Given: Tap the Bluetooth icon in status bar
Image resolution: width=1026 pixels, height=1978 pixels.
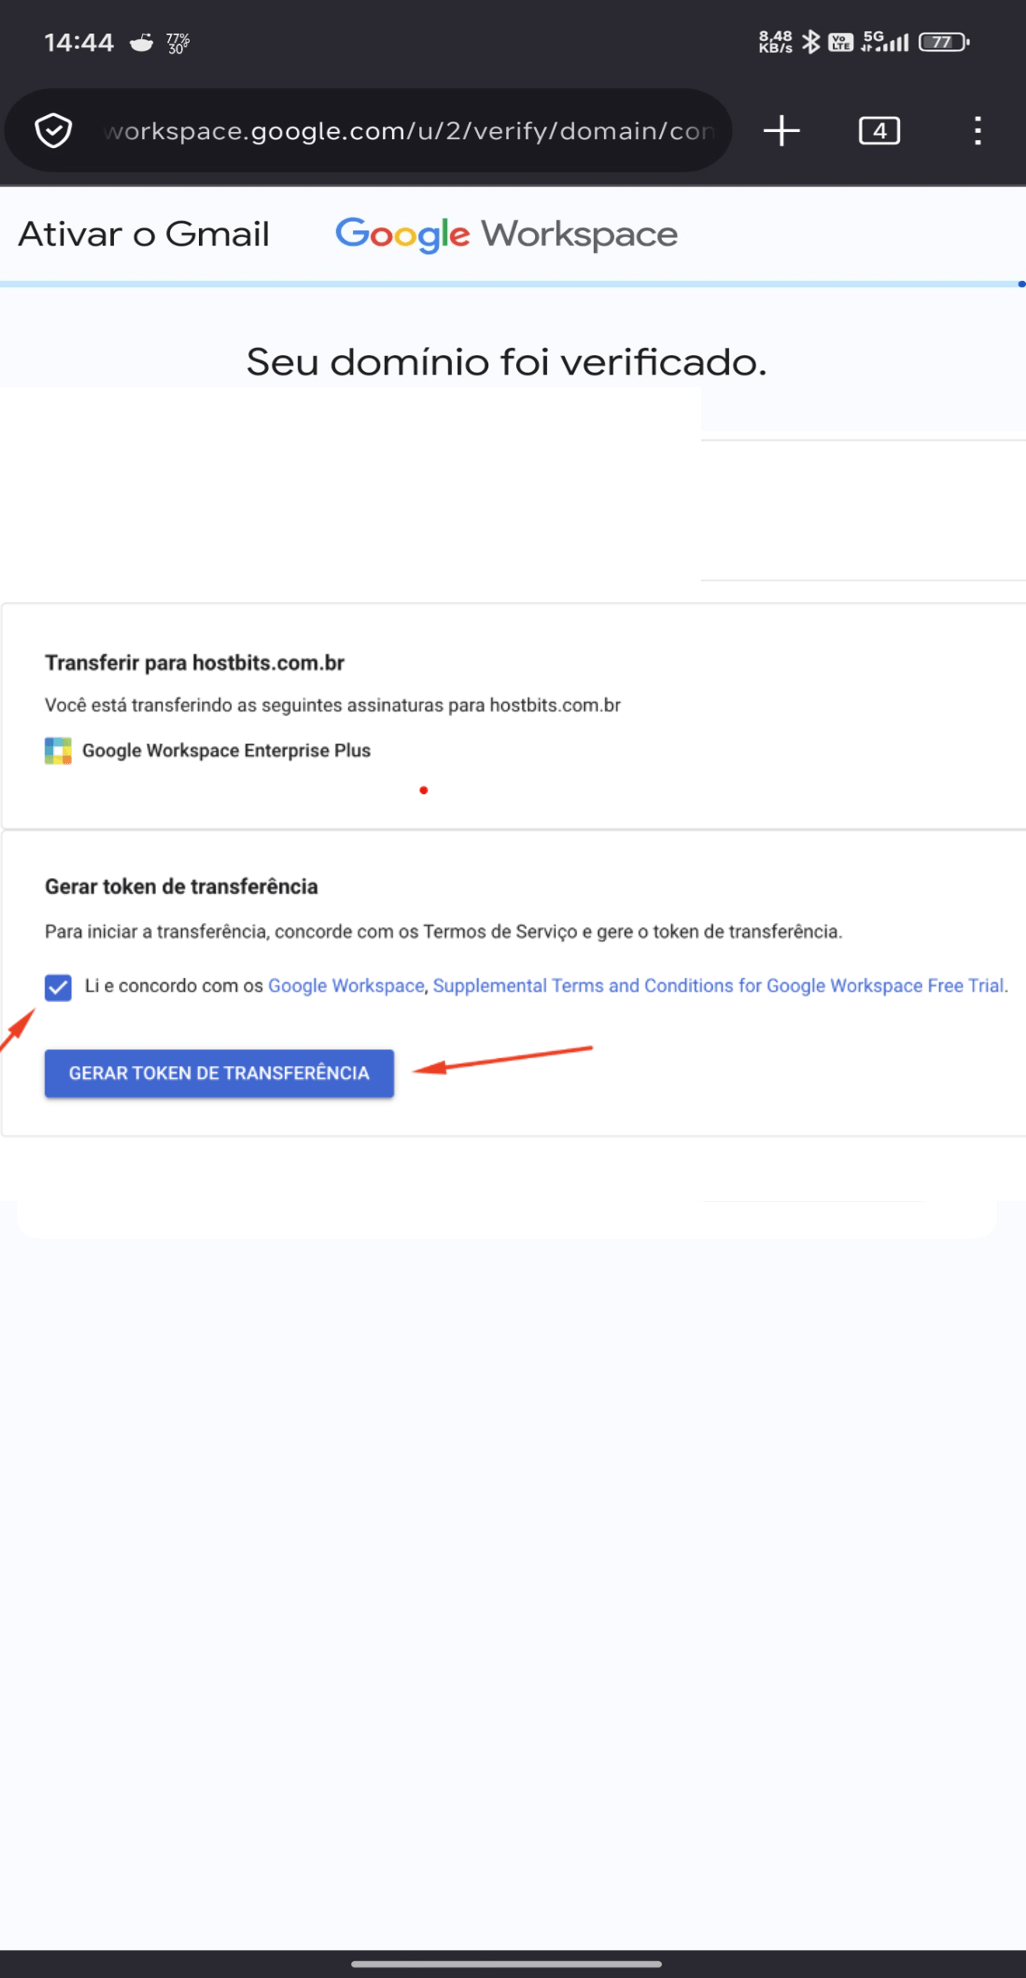Looking at the screenshot, I should 811,42.
